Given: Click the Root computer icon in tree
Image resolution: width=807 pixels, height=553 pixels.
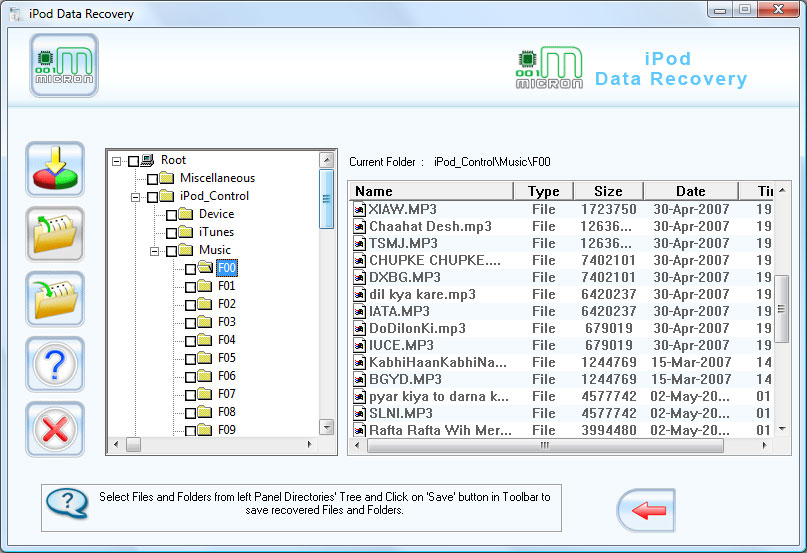Looking at the screenshot, I should click(x=148, y=160).
